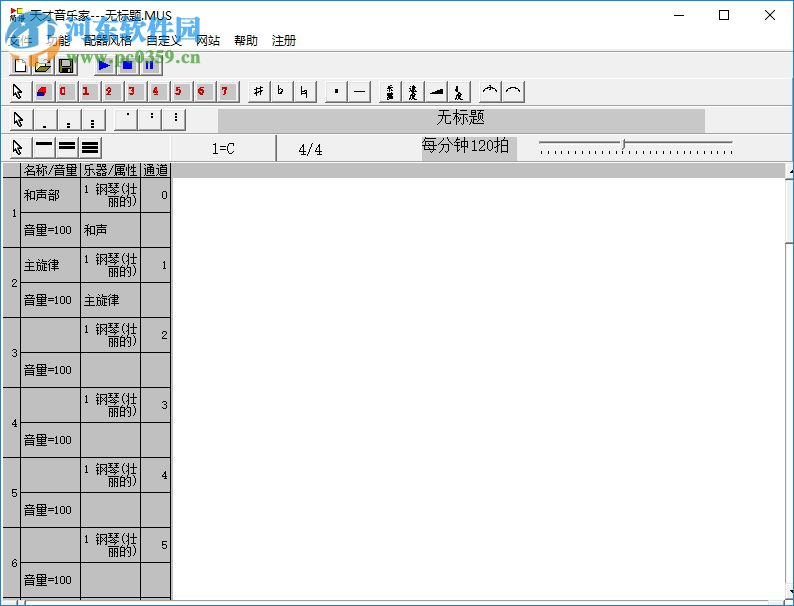
Task: Select the arrow pointer in the note toolbar
Action: (19, 92)
